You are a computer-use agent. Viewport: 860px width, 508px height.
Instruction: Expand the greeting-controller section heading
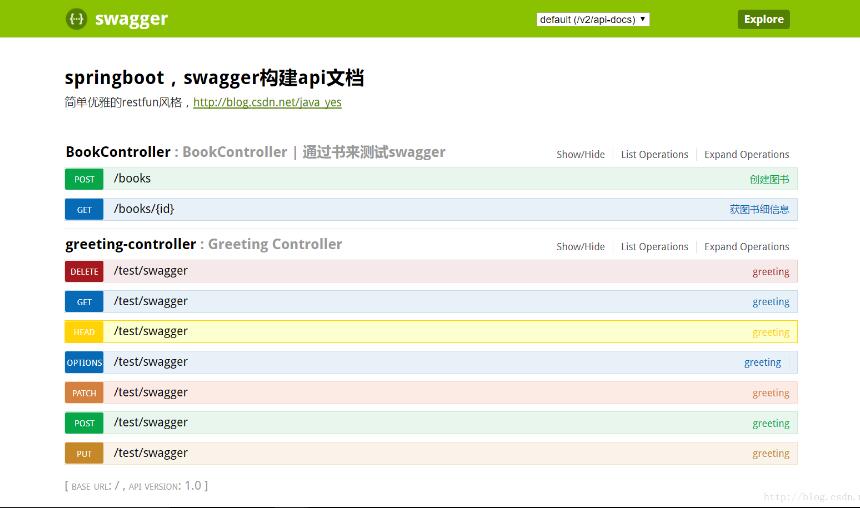pos(131,244)
